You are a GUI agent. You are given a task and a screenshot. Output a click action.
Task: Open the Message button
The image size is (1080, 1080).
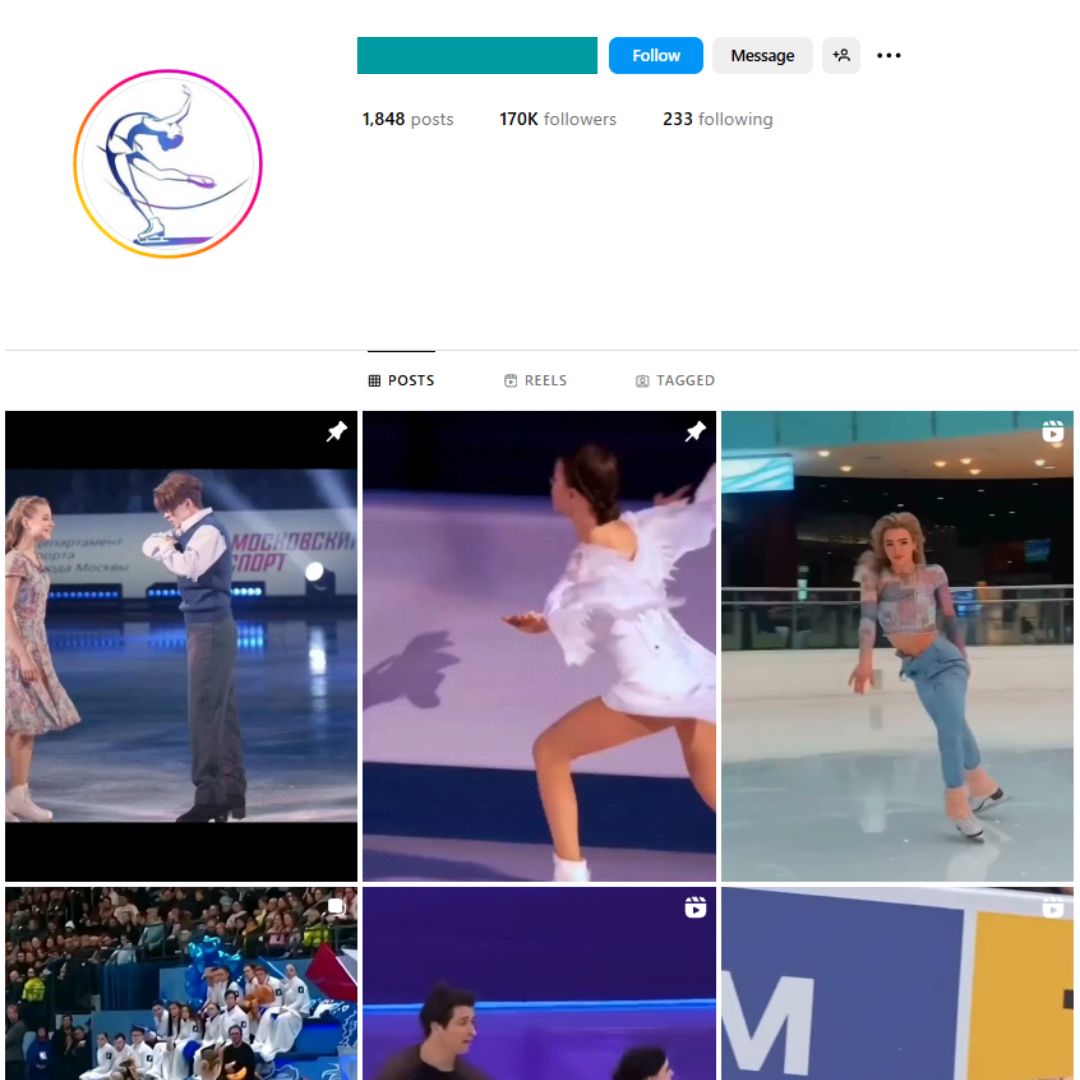pyautogui.click(x=762, y=55)
